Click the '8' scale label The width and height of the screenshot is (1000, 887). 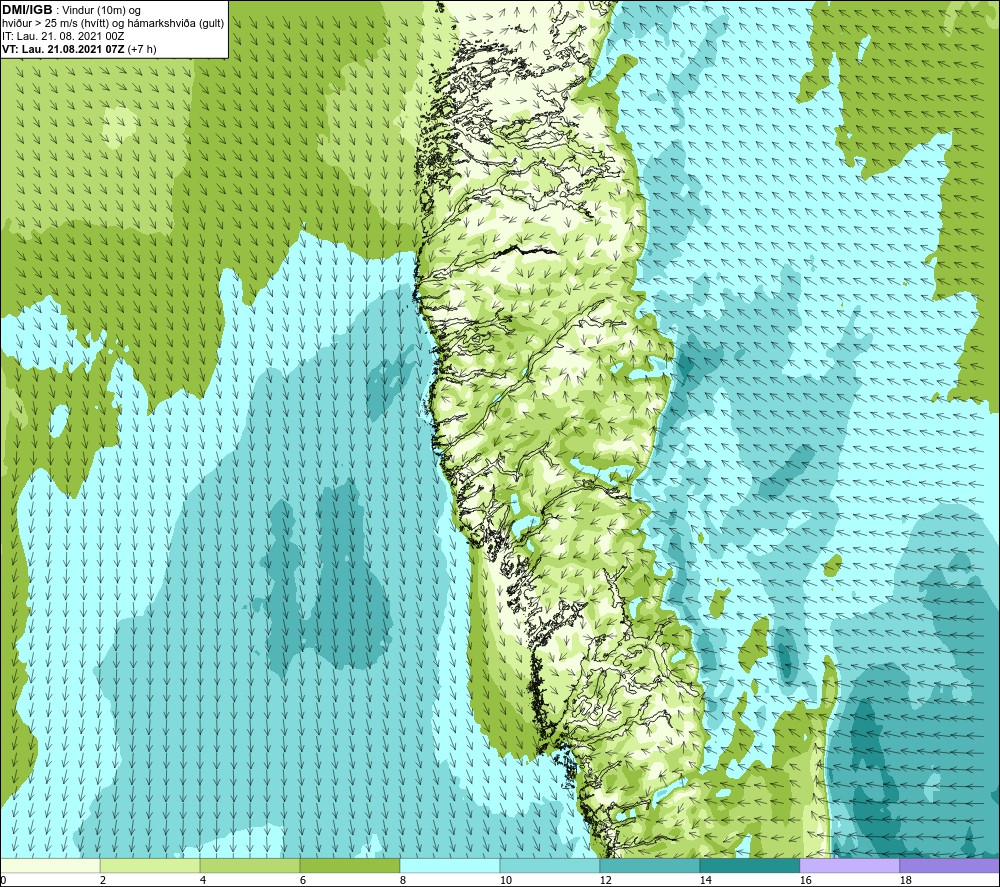403,881
